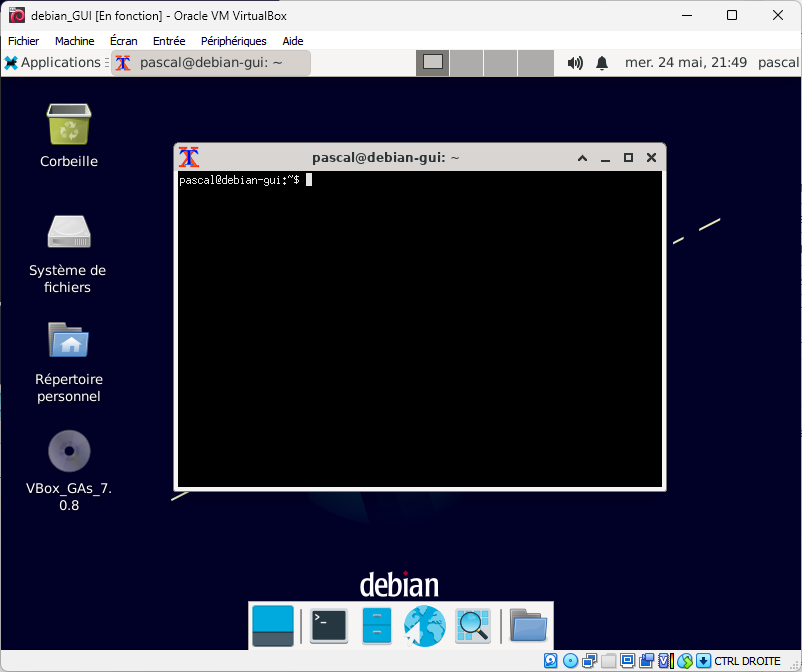Select the Système de fichiers desktop icon

click(x=69, y=232)
